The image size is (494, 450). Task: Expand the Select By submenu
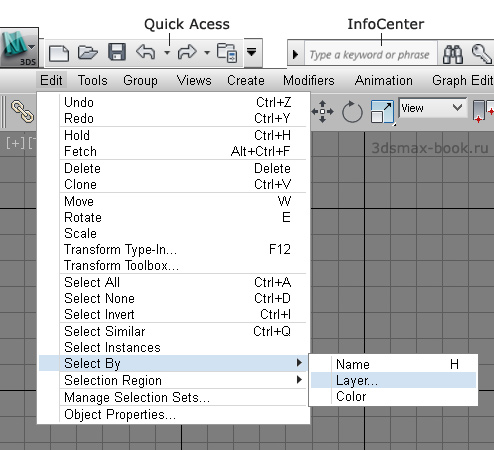click(173, 363)
